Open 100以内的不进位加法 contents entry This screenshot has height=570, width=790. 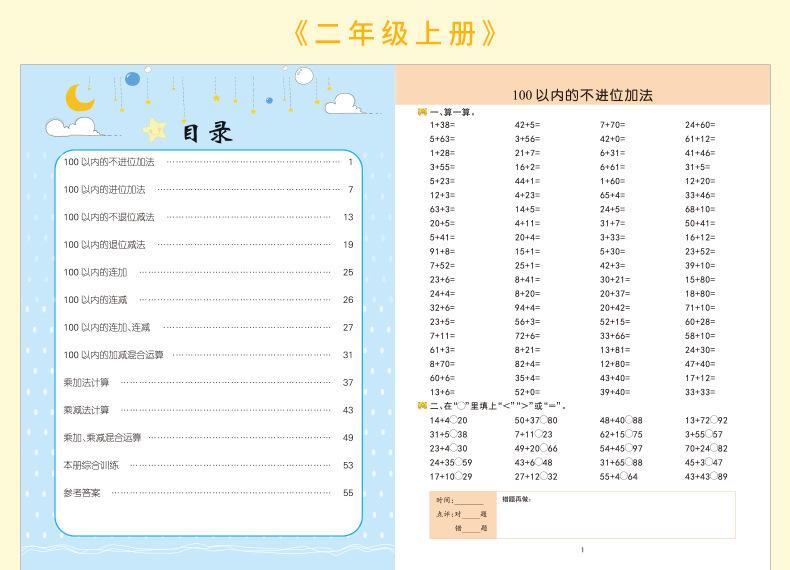coord(109,162)
